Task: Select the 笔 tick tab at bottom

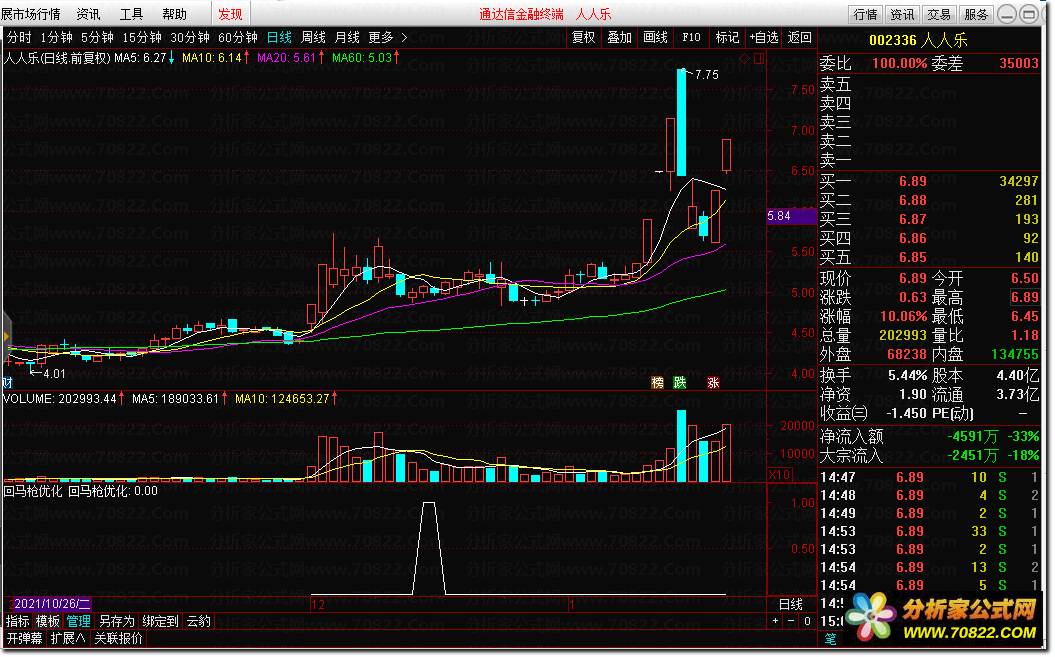Action: [831, 638]
